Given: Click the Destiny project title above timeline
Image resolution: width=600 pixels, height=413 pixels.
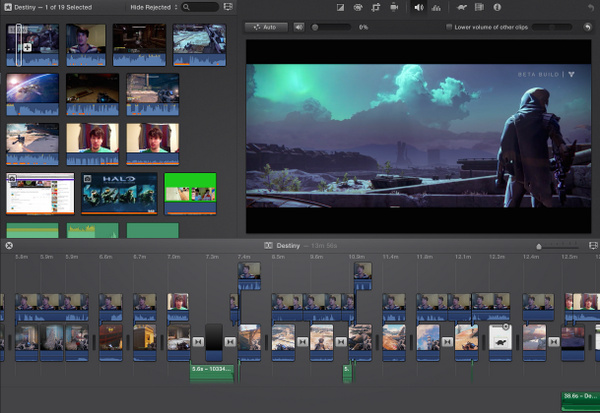Looking at the screenshot, I should pyautogui.click(x=288, y=245).
